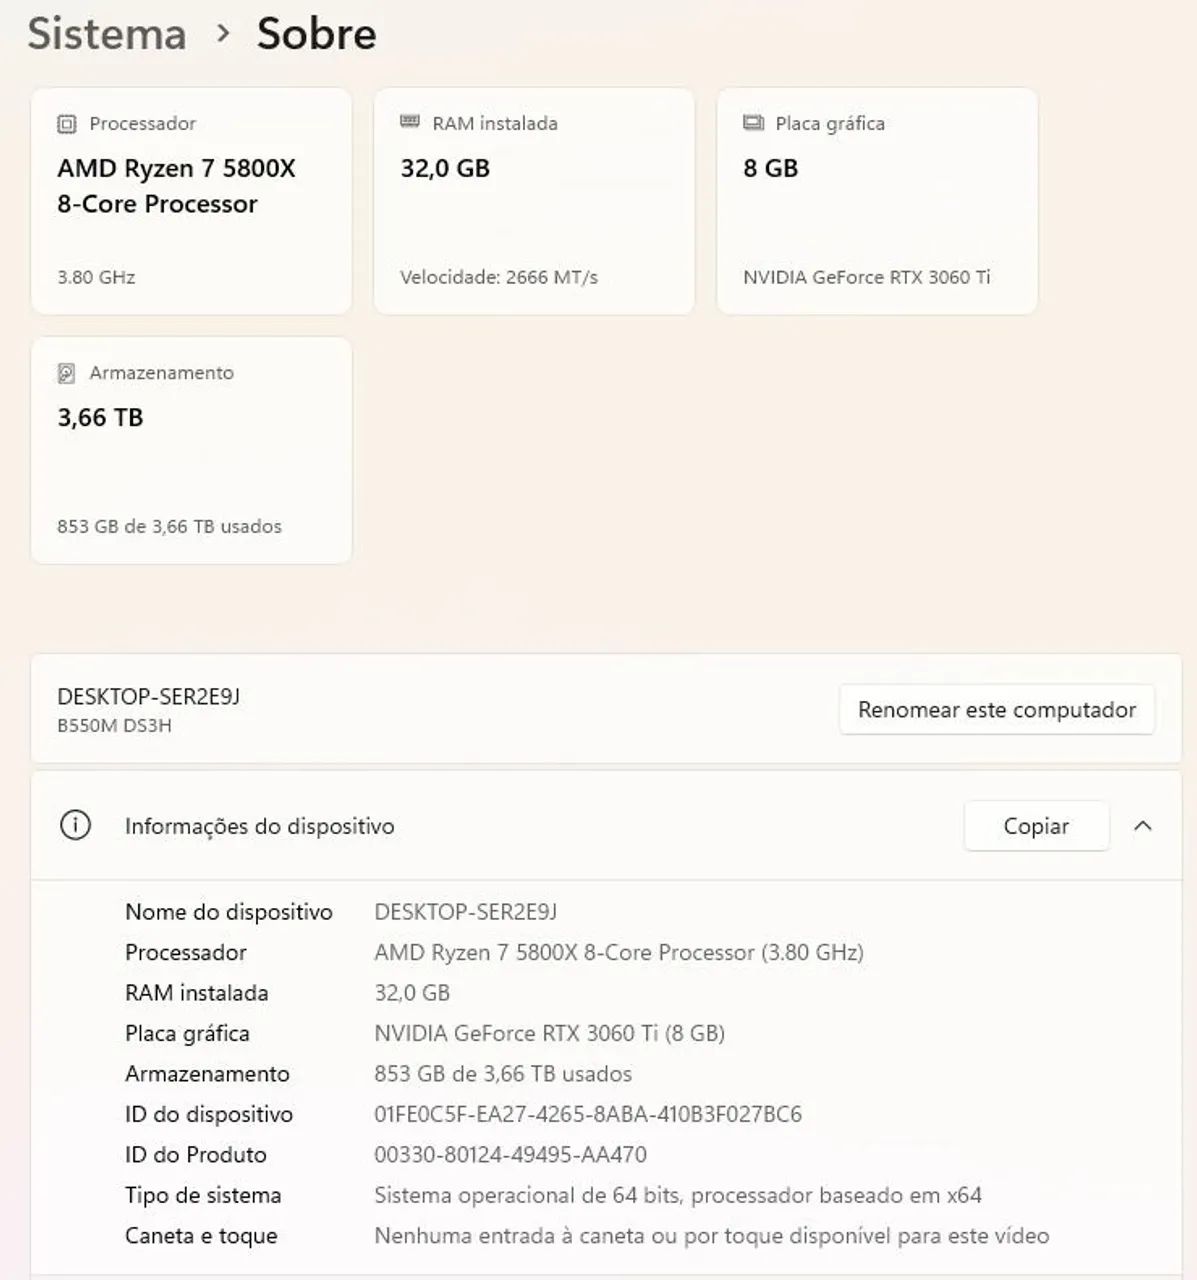Open the Placa gráfica RTX 3060 Ti card
The image size is (1197, 1280).
click(x=877, y=201)
